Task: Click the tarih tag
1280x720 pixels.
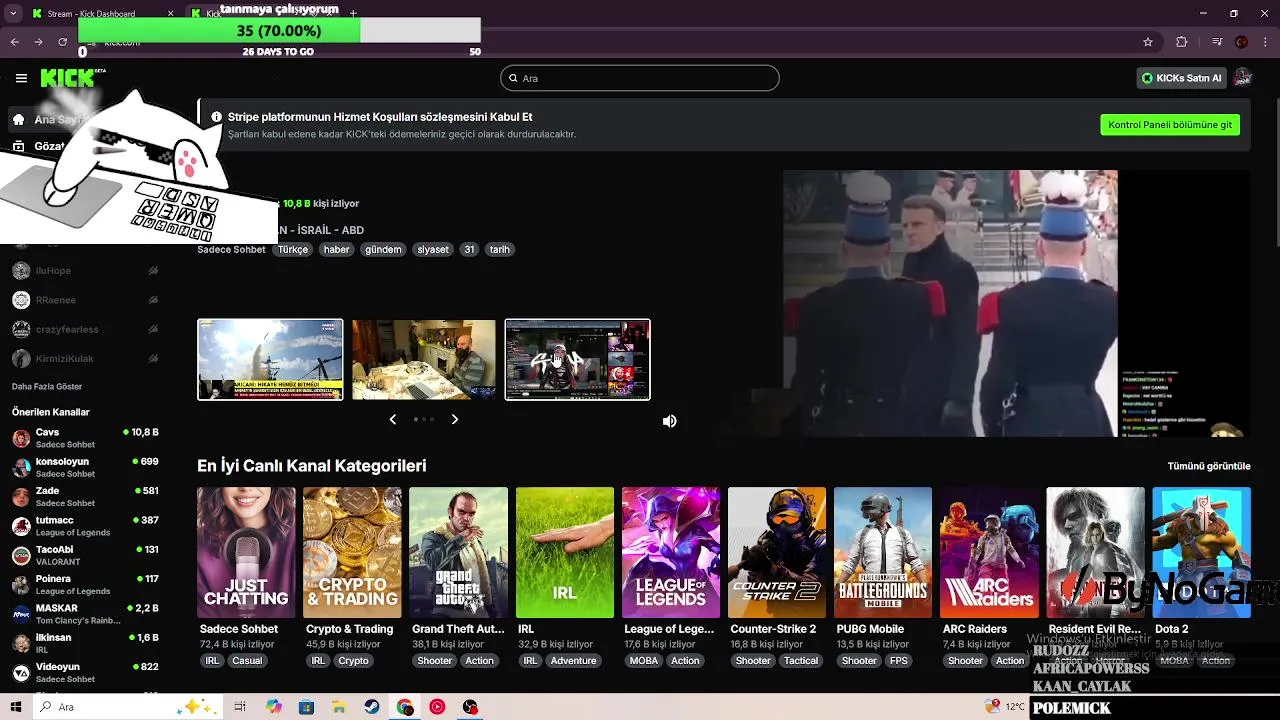Action: (x=500, y=249)
